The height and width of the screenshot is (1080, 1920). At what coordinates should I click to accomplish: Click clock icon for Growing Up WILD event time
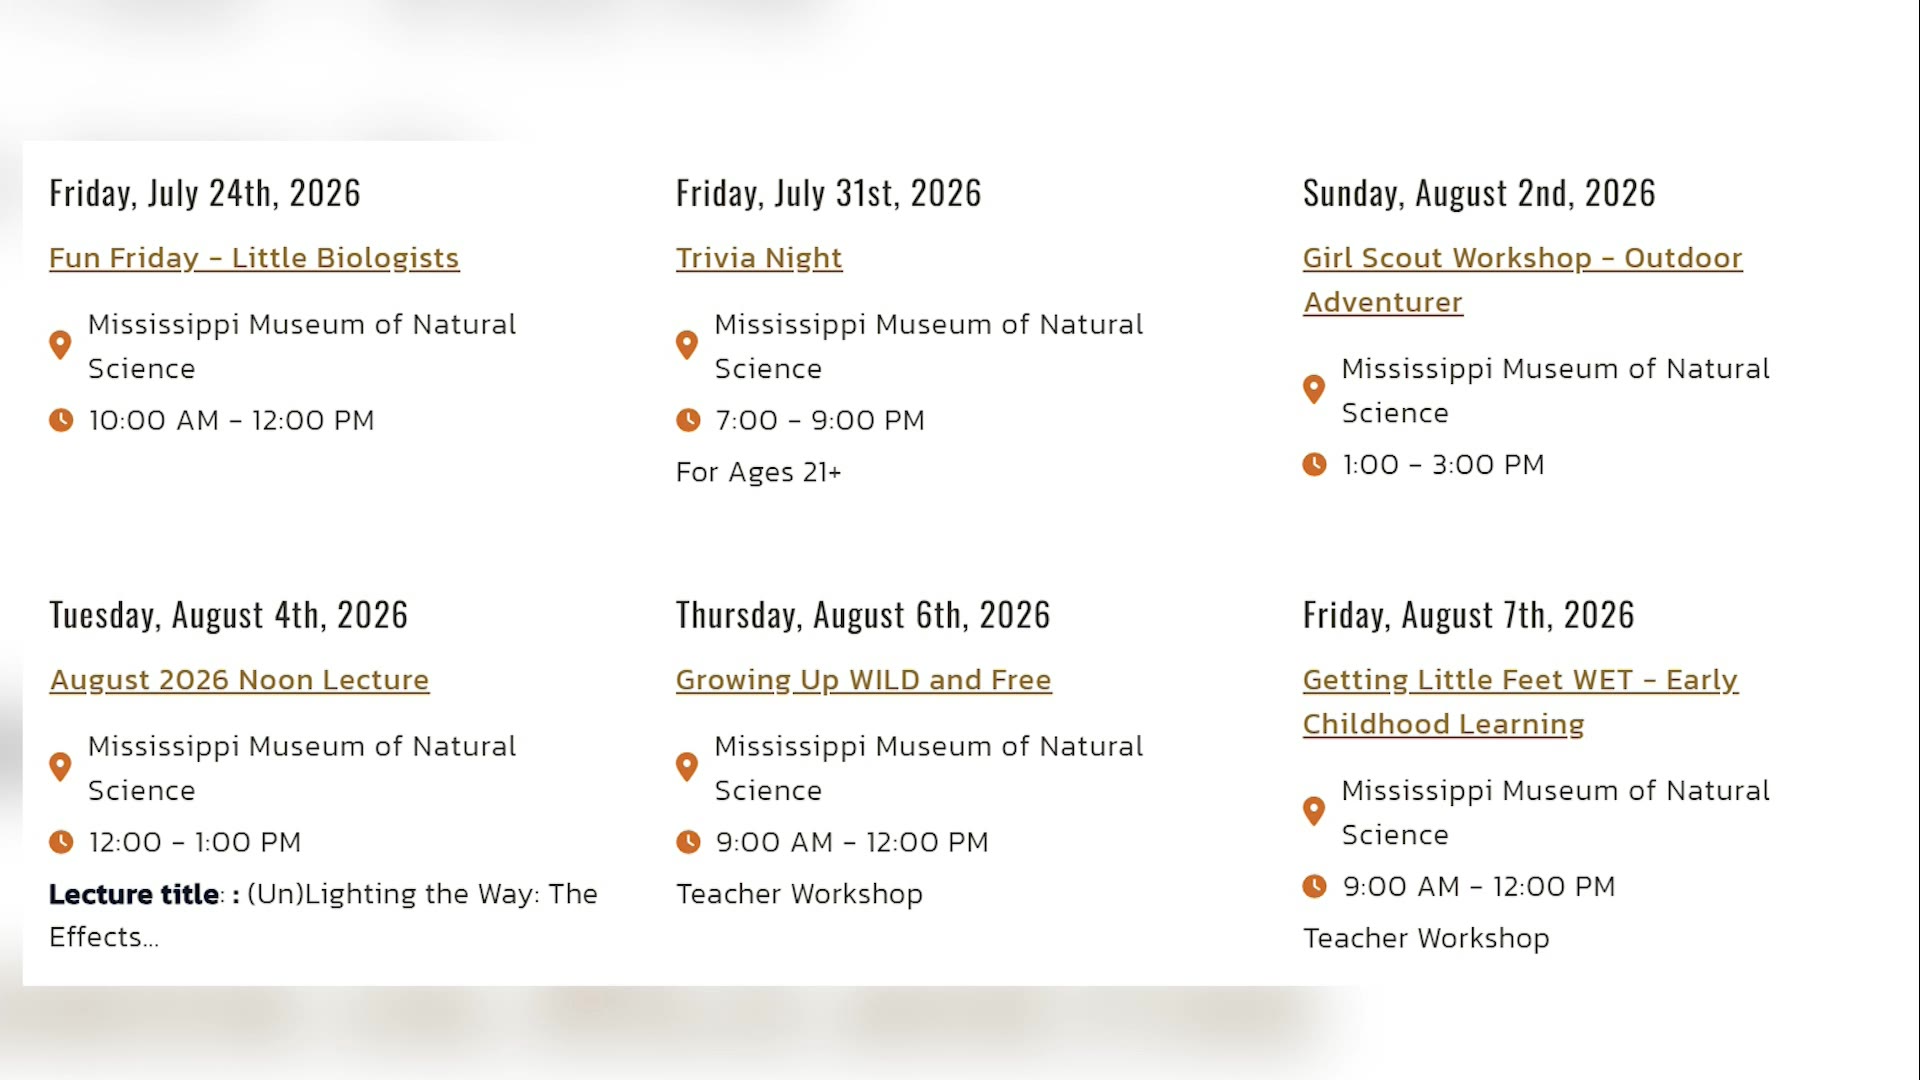[x=688, y=842]
